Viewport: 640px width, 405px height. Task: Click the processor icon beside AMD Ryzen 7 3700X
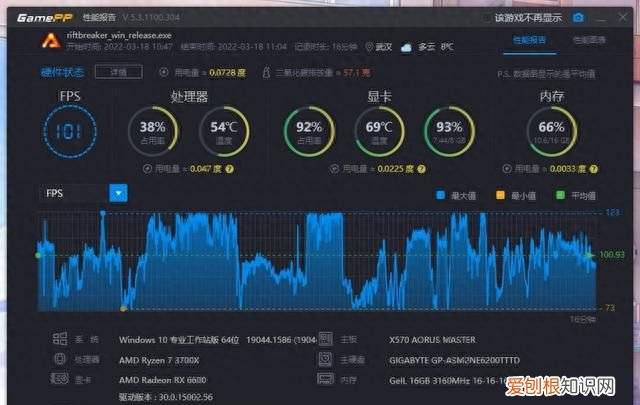(x=60, y=359)
